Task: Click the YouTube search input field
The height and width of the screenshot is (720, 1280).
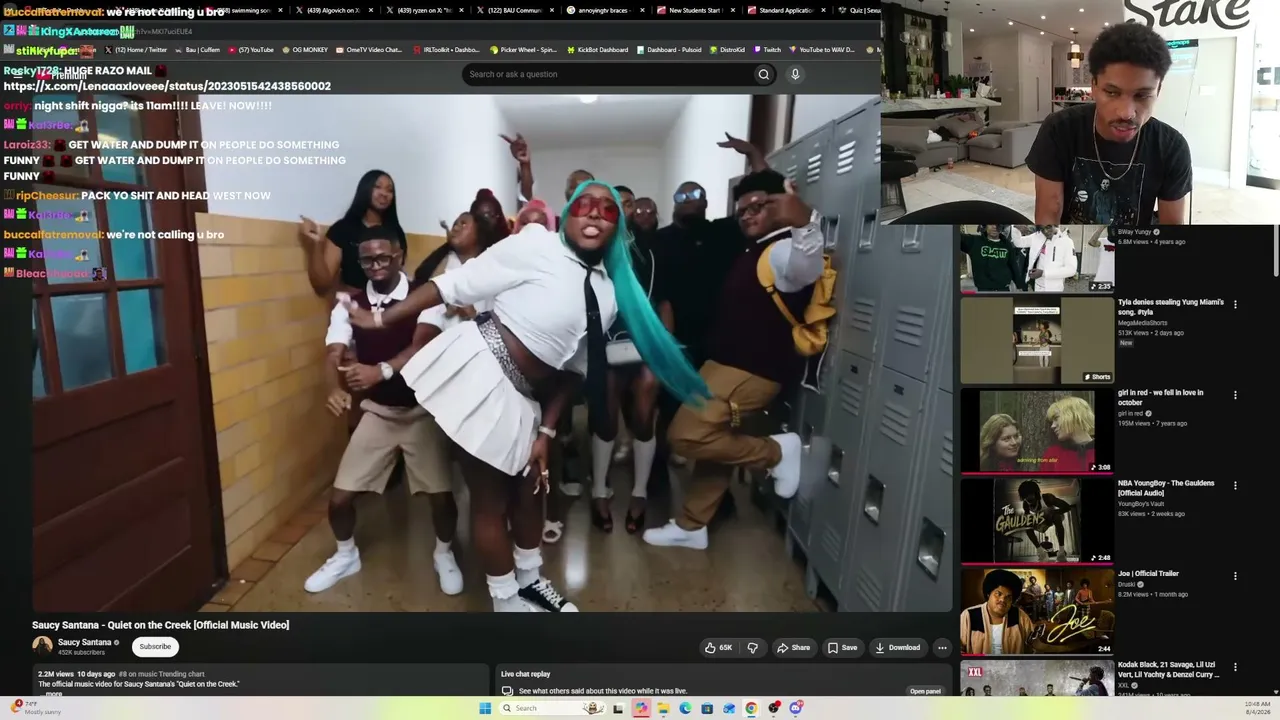Action: click(x=608, y=74)
